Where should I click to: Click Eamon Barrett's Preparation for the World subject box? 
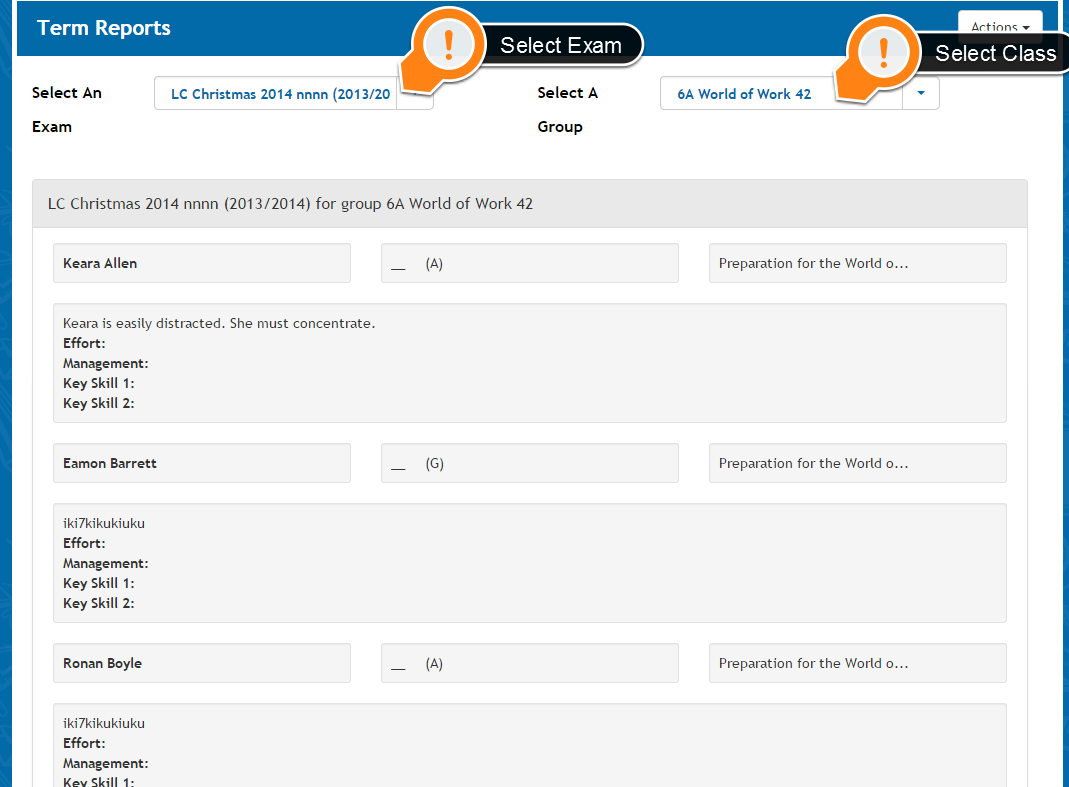pos(858,463)
